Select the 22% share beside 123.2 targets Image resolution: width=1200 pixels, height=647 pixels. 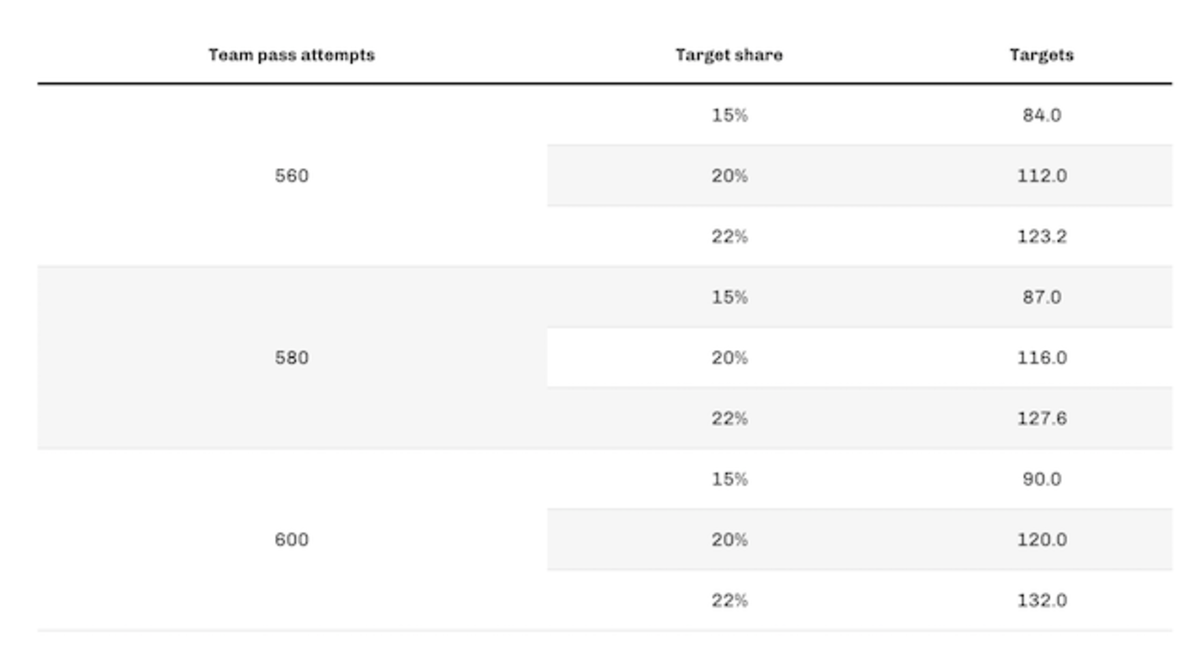pos(729,237)
